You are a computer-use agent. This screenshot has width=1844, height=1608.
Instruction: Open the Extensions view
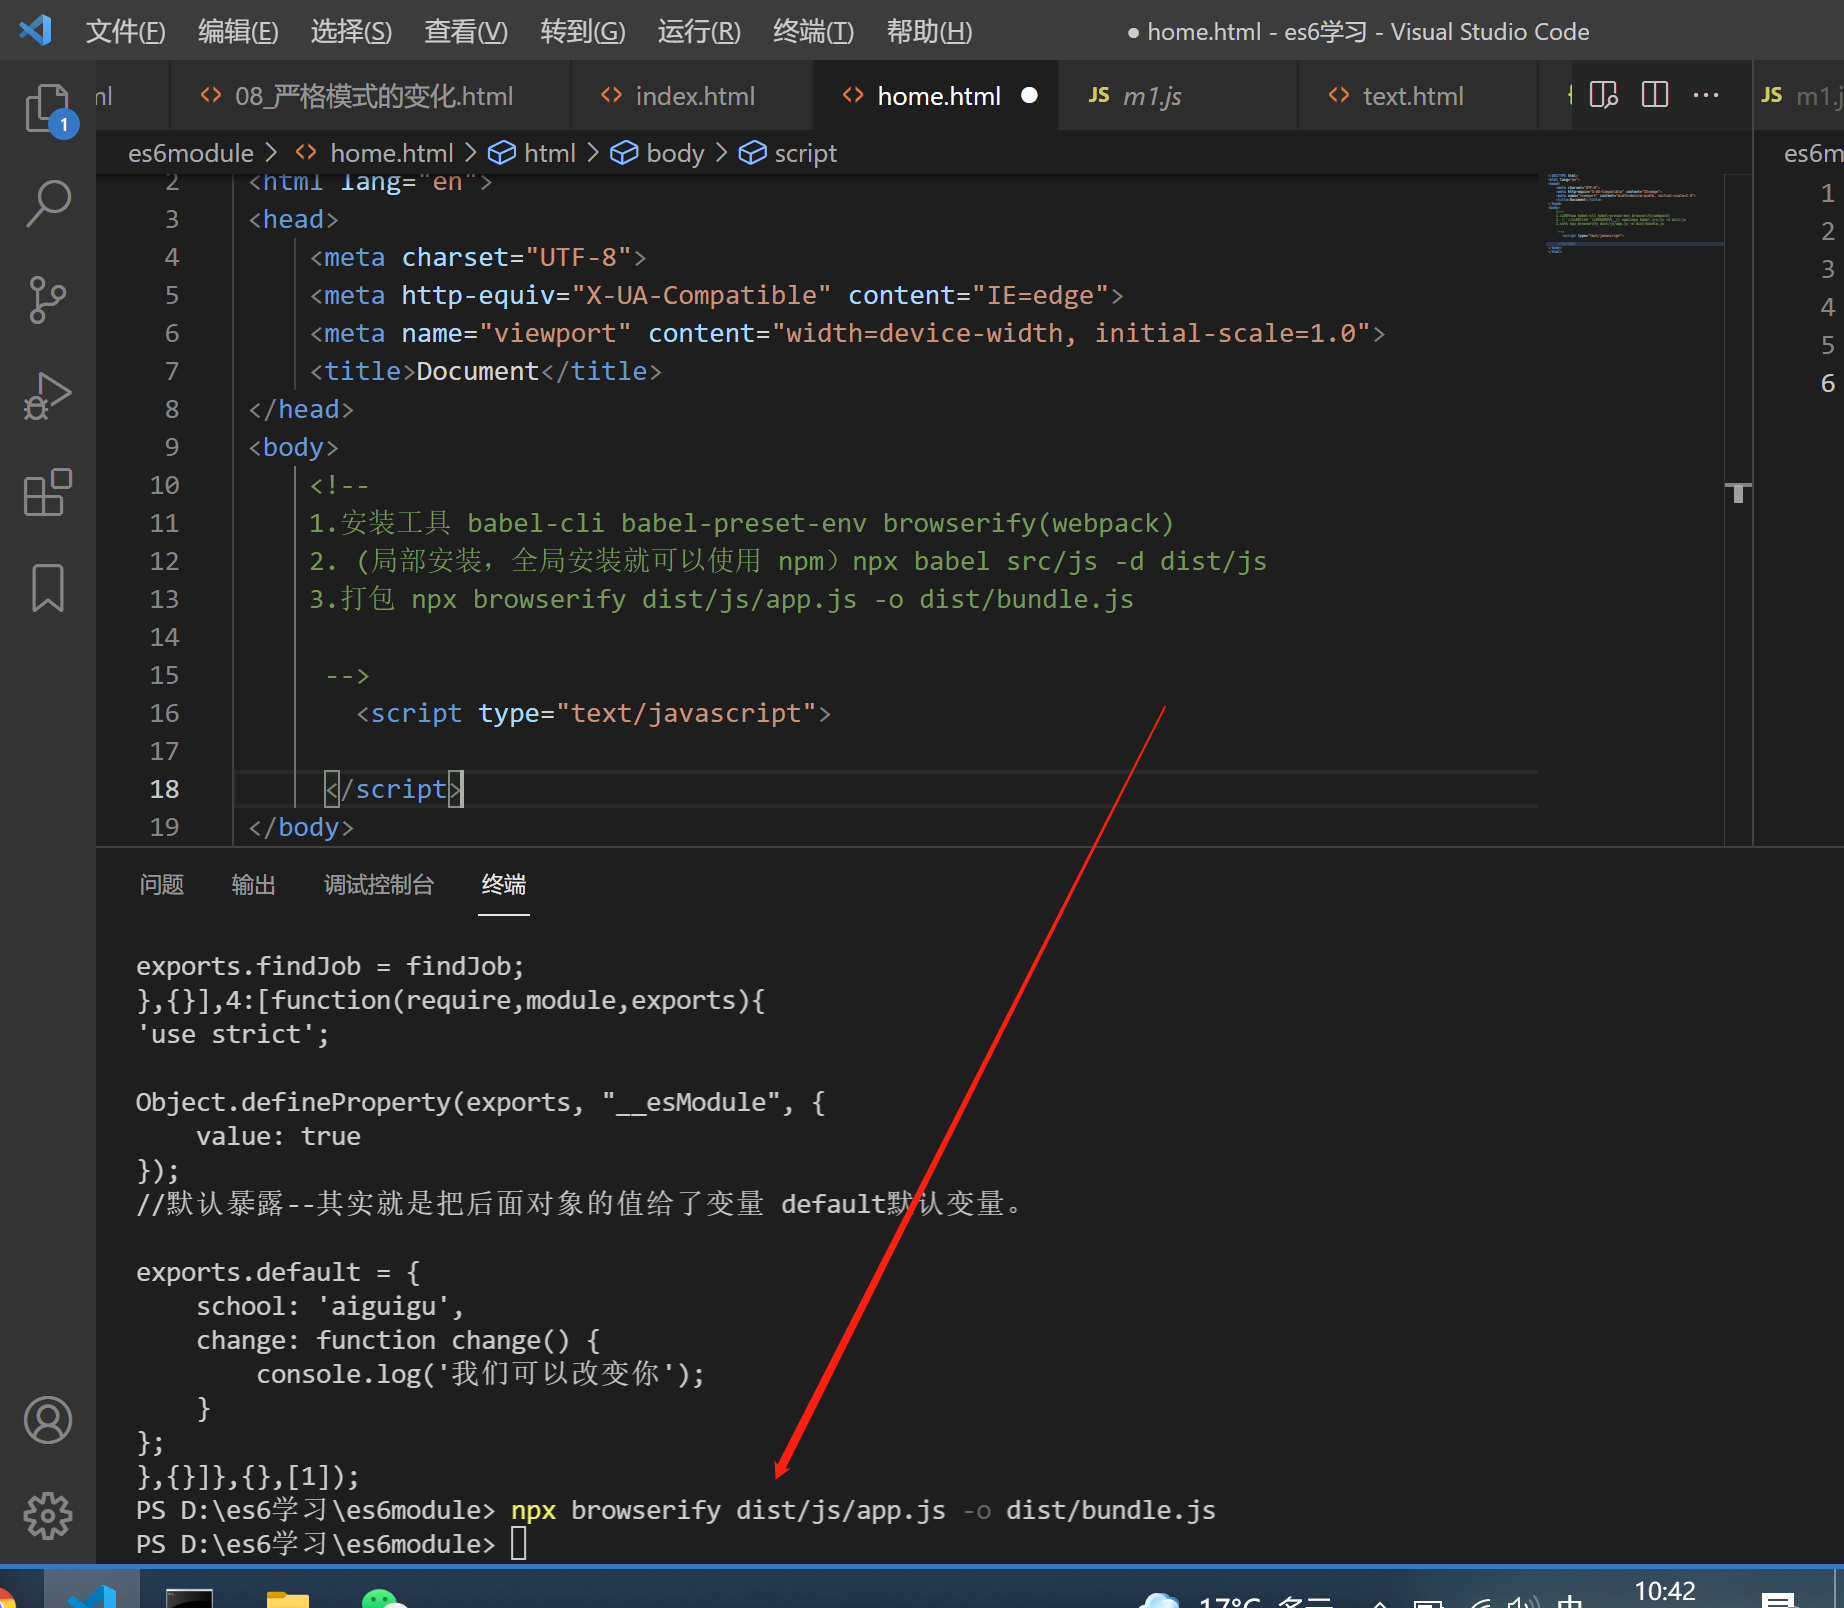coord(47,492)
